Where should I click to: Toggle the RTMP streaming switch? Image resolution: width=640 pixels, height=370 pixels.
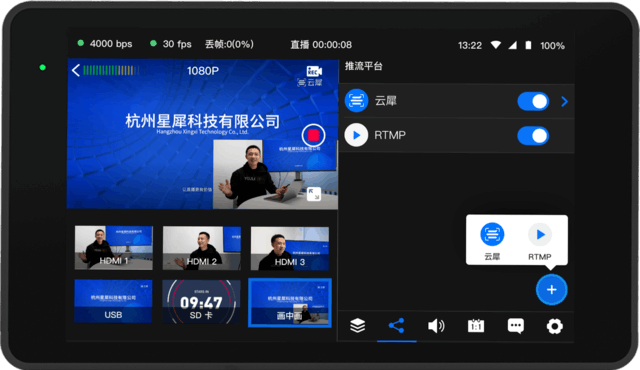pyautogui.click(x=533, y=136)
